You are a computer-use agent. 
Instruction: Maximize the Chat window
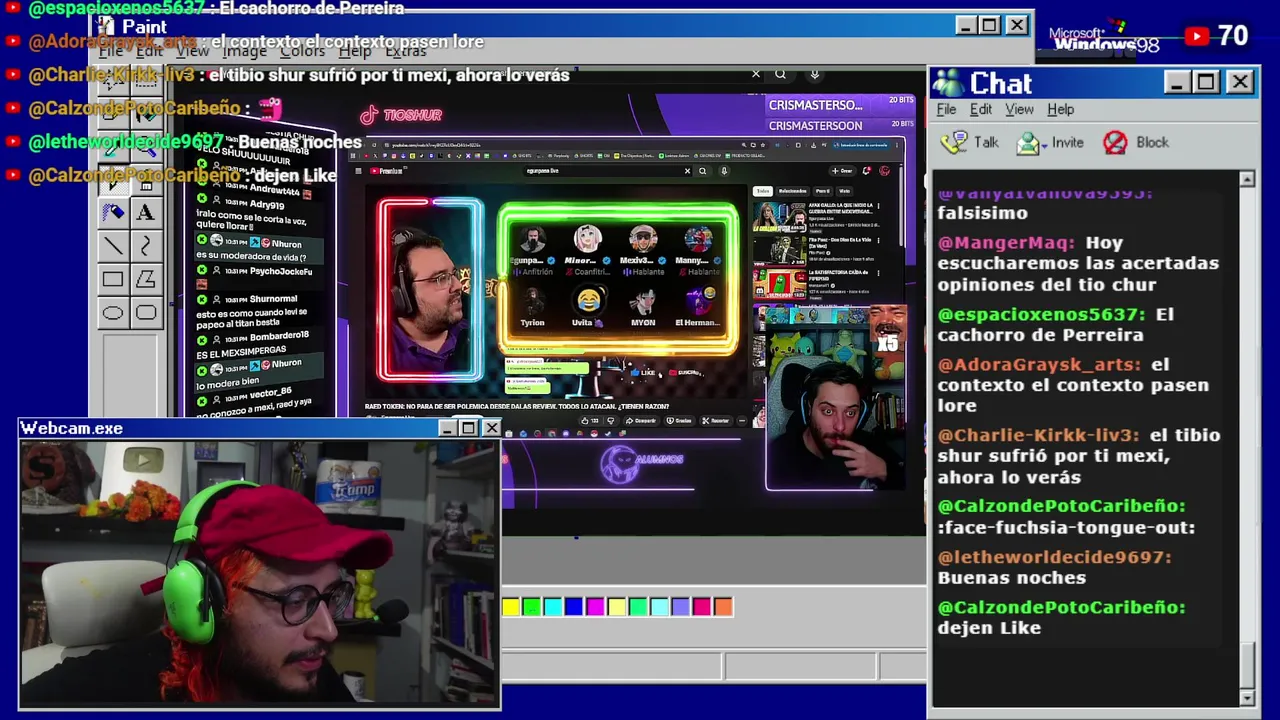point(1206,82)
